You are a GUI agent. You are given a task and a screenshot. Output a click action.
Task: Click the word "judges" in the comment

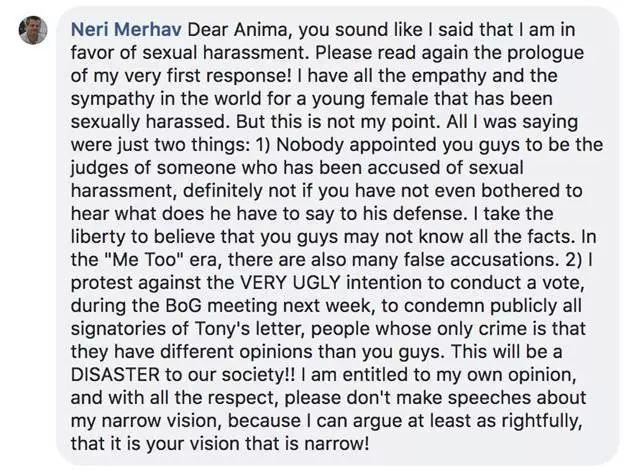(99, 168)
